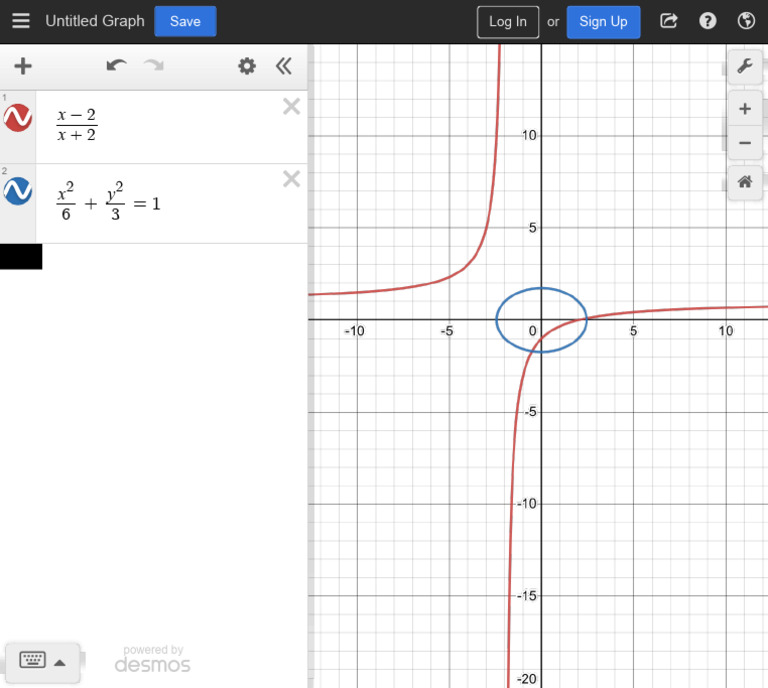Image resolution: width=768 pixels, height=688 pixels.
Task: Delete the ellipse equation expression
Action: point(291,179)
